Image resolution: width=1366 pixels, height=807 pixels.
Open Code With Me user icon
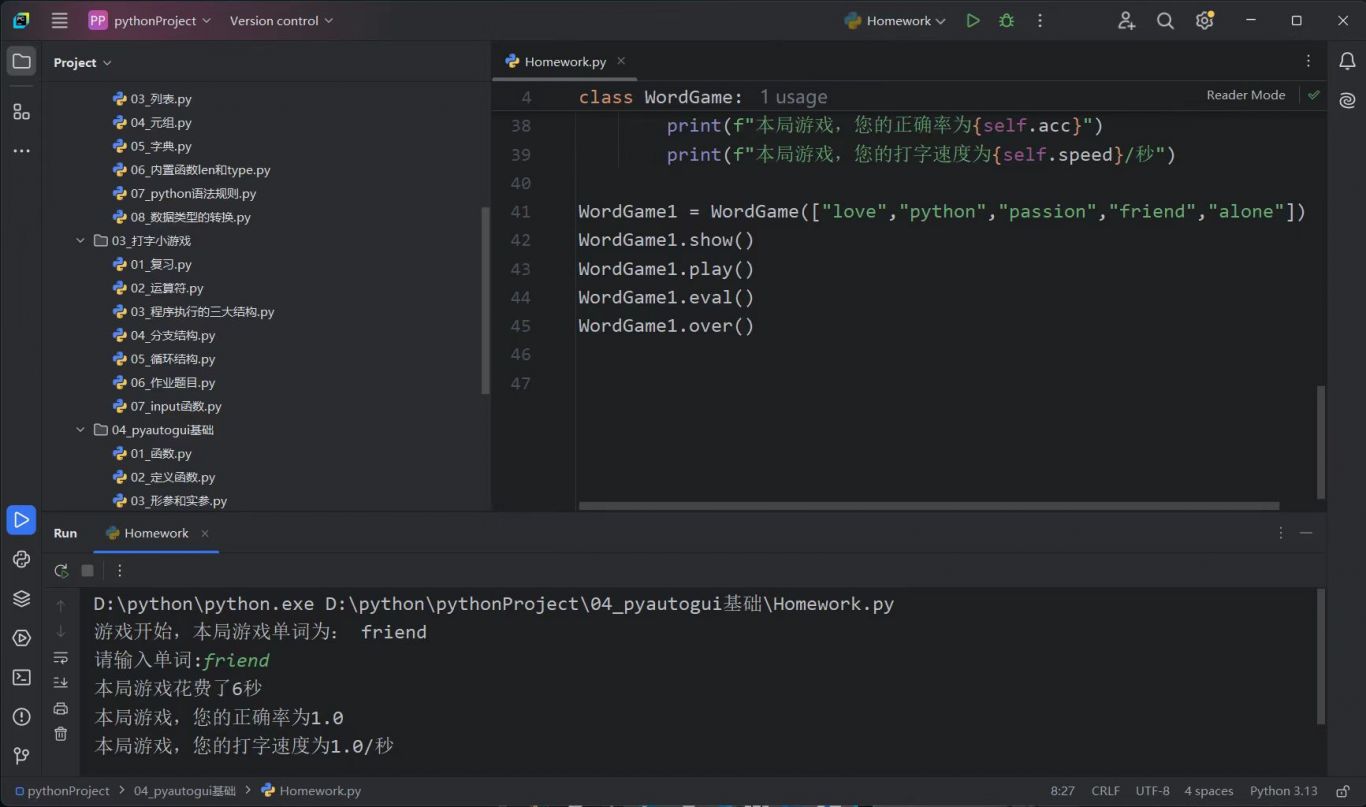click(1126, 20)
